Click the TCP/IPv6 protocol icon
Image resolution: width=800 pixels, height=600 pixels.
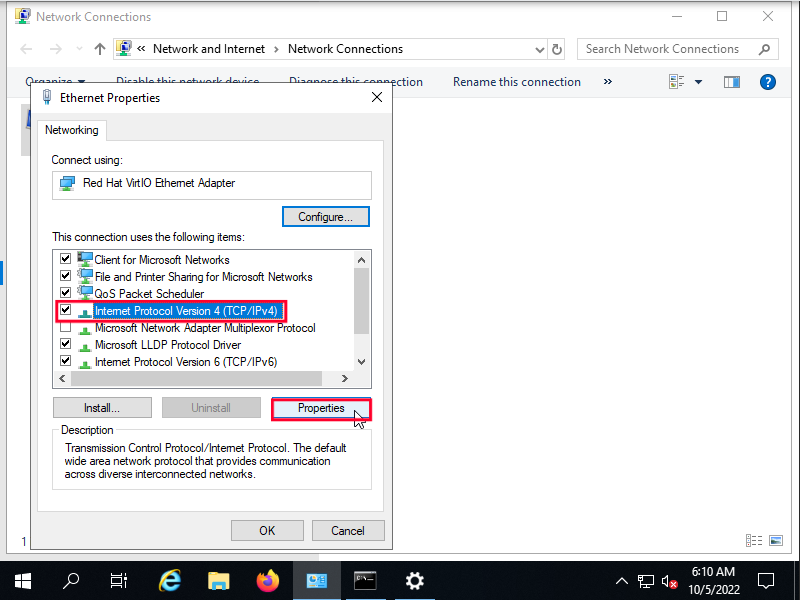point(85,364)
